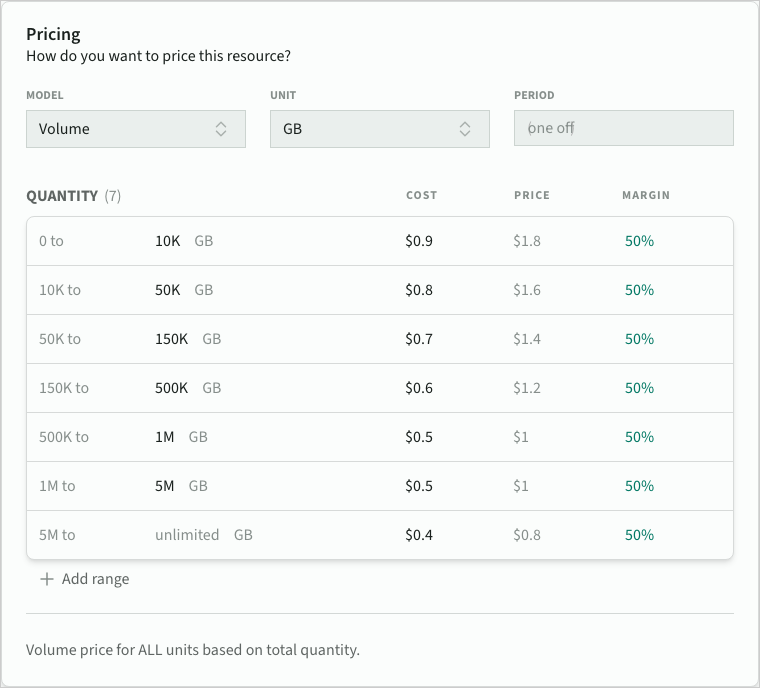Viewport: 760px width, 688px height.
Task: Edit the 500K upper quantity limit
Action: tap(171, 388)
